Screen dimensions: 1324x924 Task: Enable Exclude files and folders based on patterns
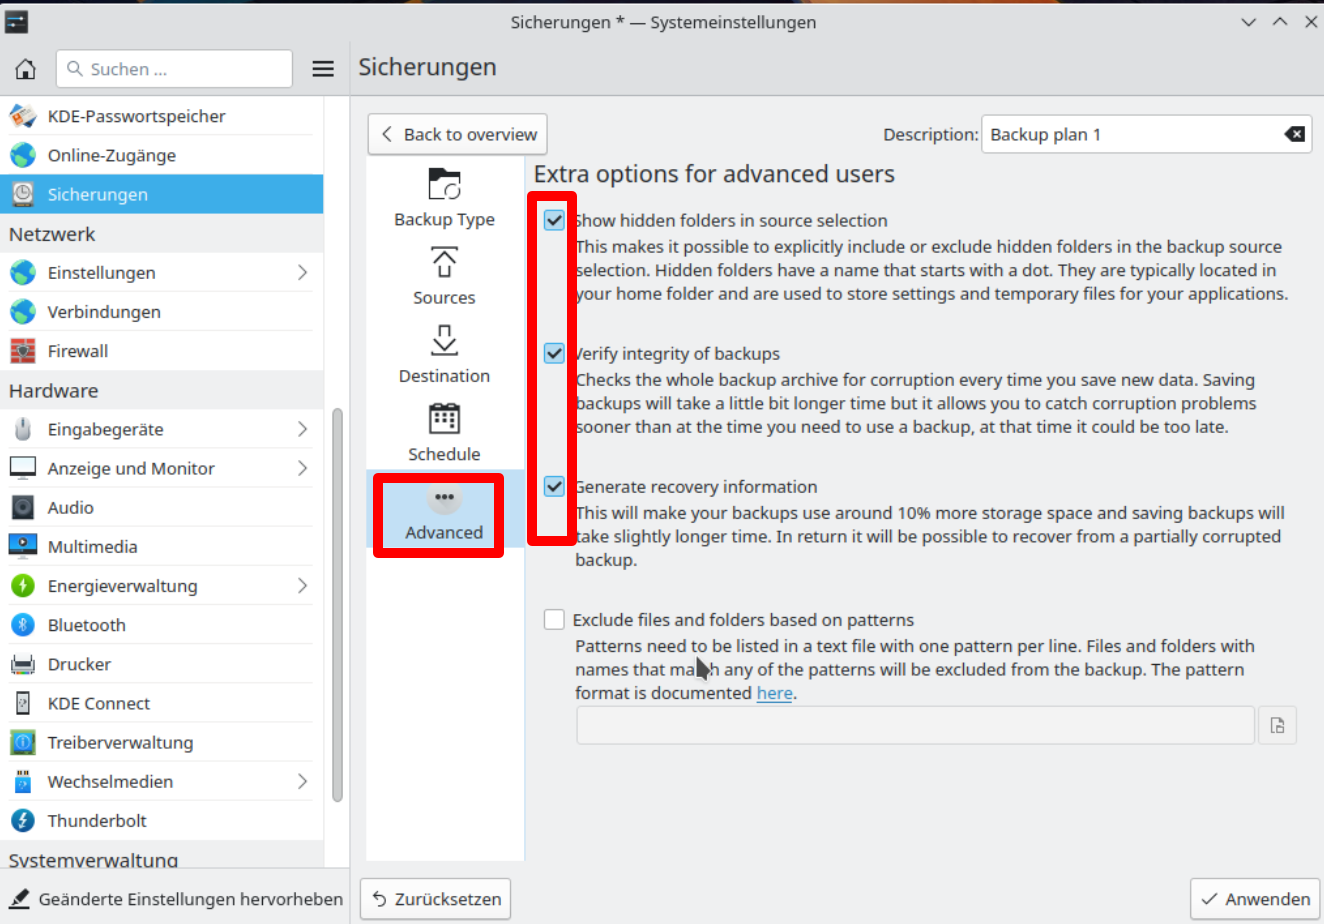pyautogui.click(x=554, y=620)
